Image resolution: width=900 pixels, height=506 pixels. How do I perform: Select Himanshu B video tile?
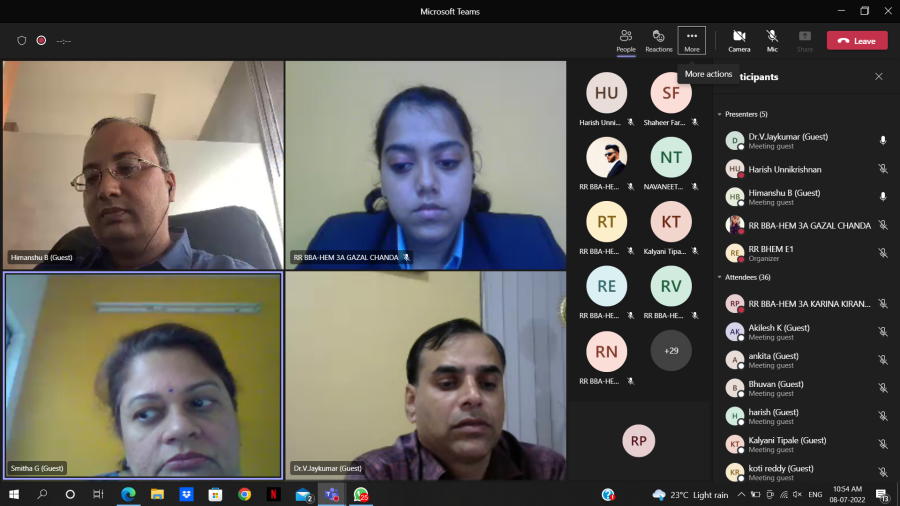(142, 165)
